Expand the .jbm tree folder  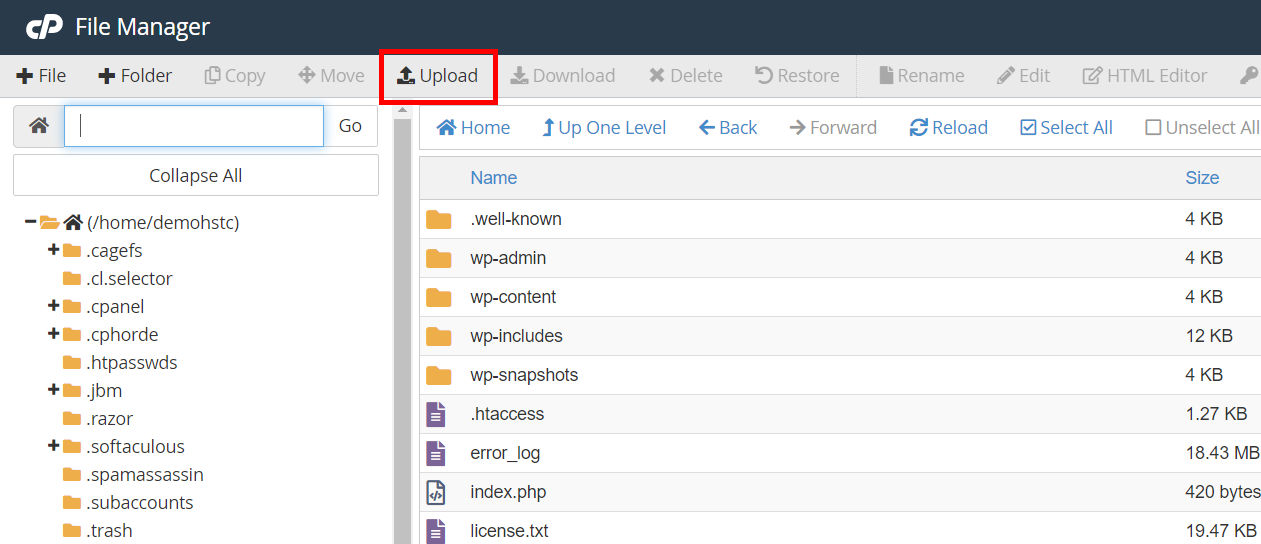(54, 390)
